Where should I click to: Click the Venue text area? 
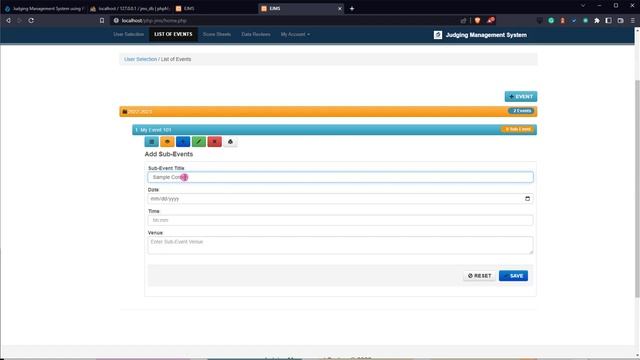tap(340, 245)
